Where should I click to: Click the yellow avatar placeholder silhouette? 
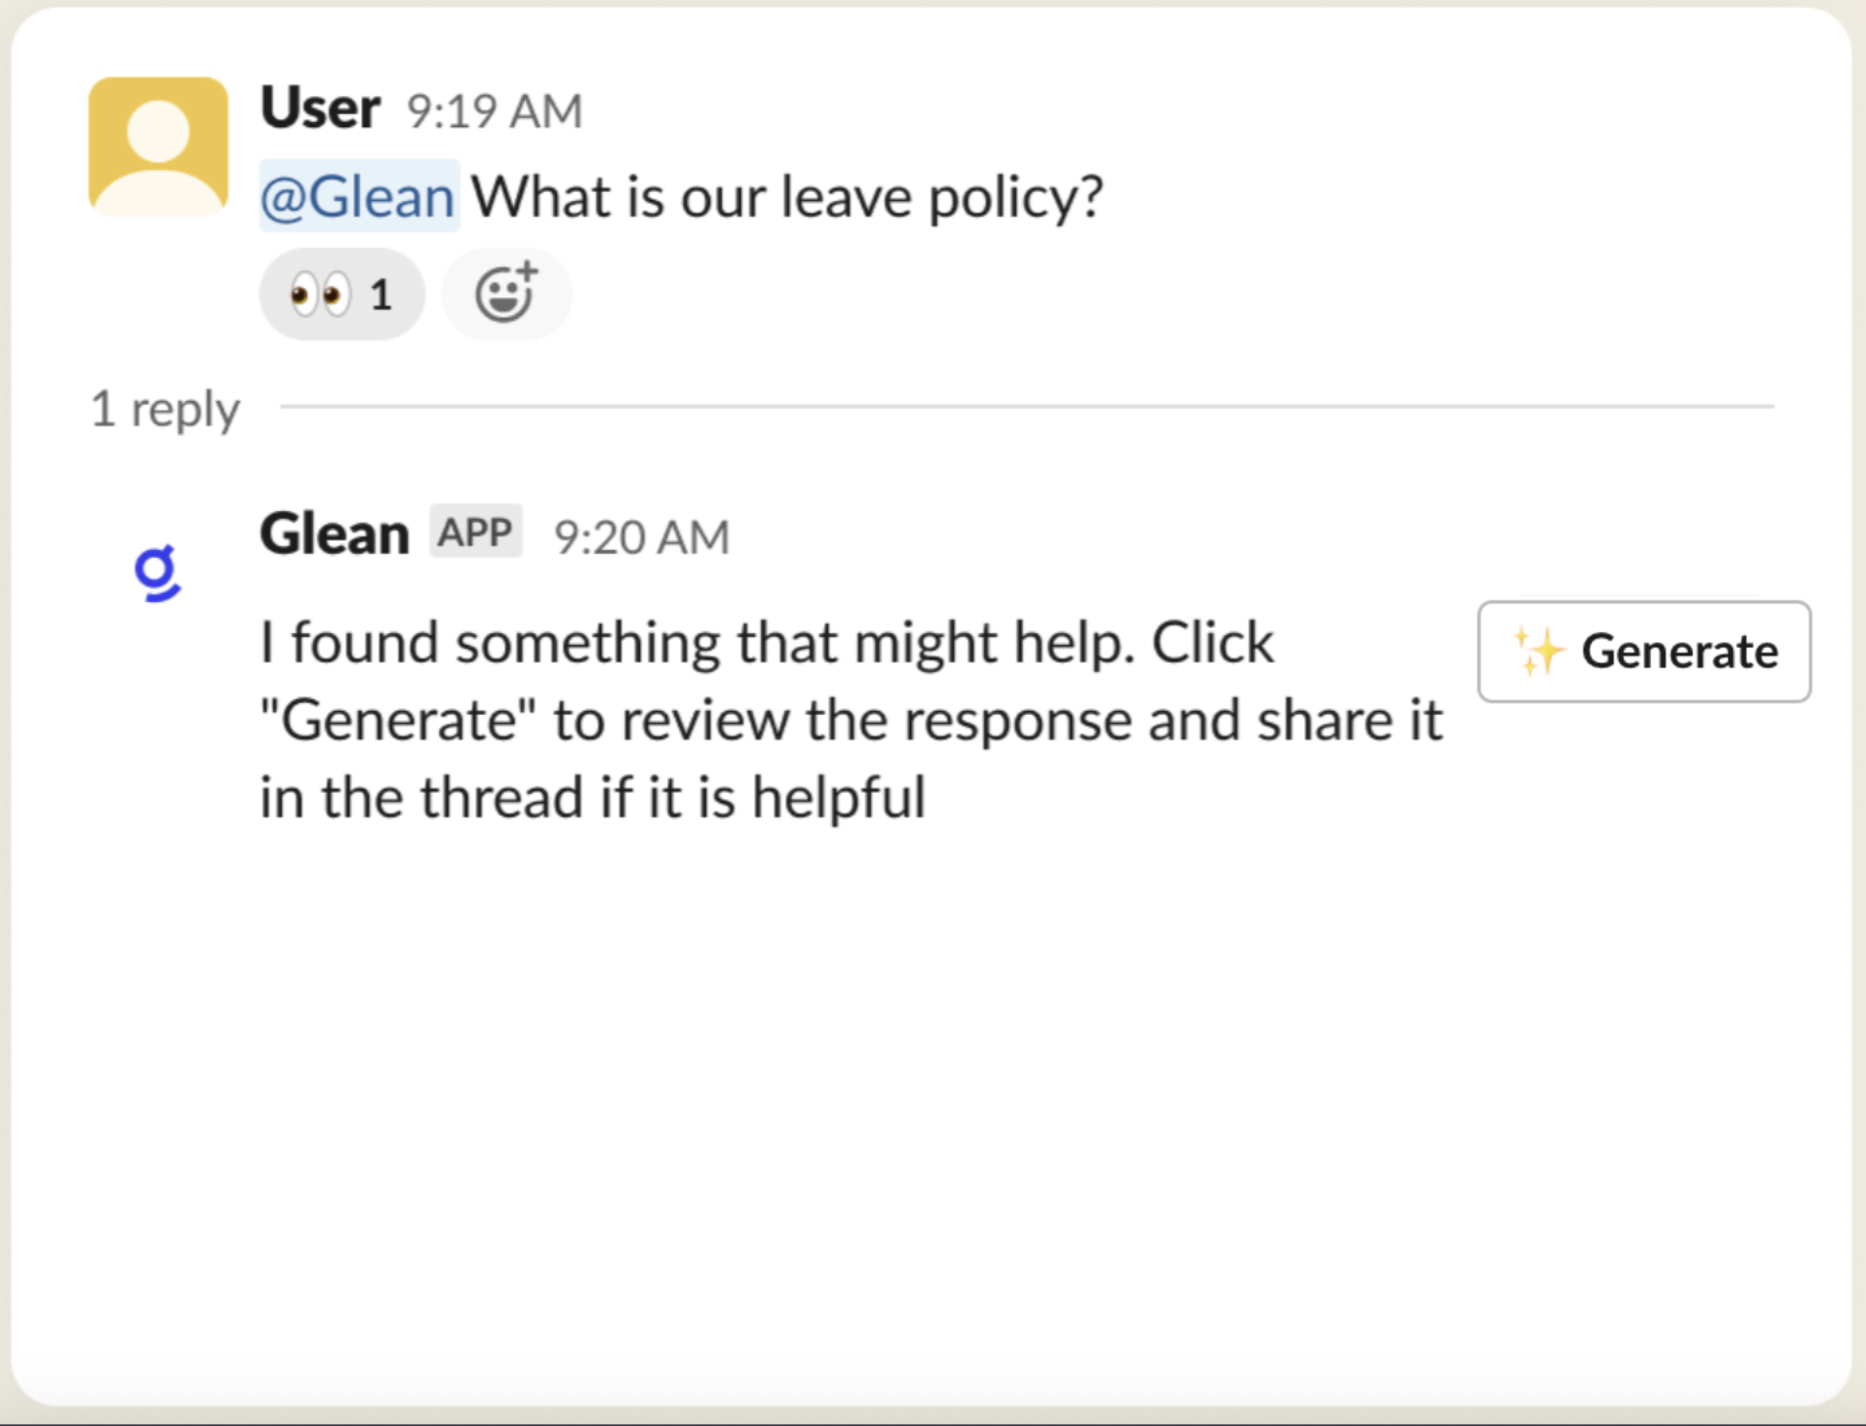pos(157,150)
